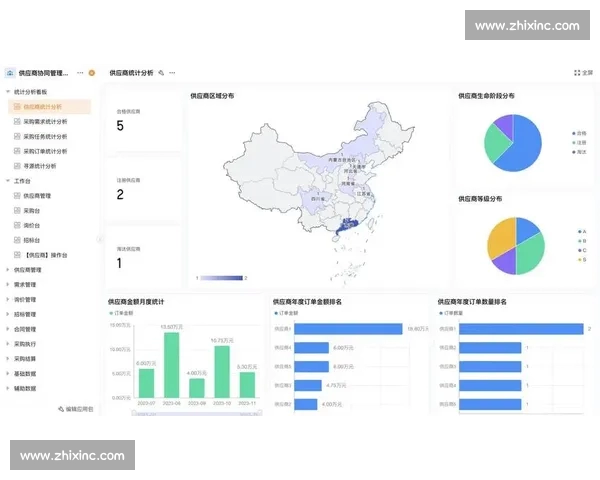Expand the 采购执行 section
This screenshot has height=480, width=600.
(8, 344)
